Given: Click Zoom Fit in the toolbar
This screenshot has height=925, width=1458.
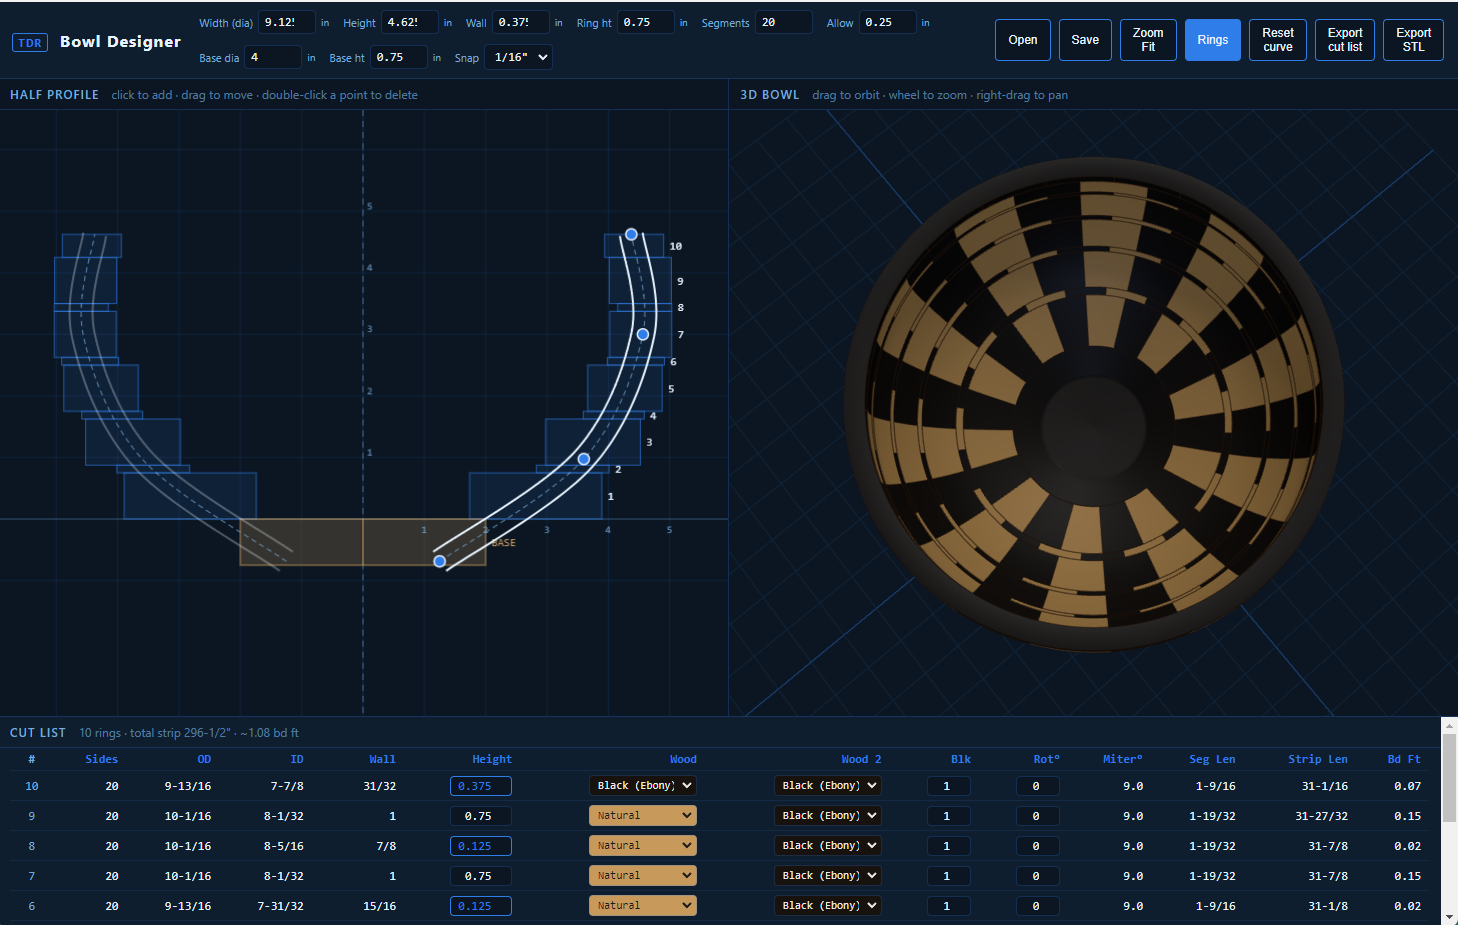Looking at the screenshot, I should [1148, 40].
